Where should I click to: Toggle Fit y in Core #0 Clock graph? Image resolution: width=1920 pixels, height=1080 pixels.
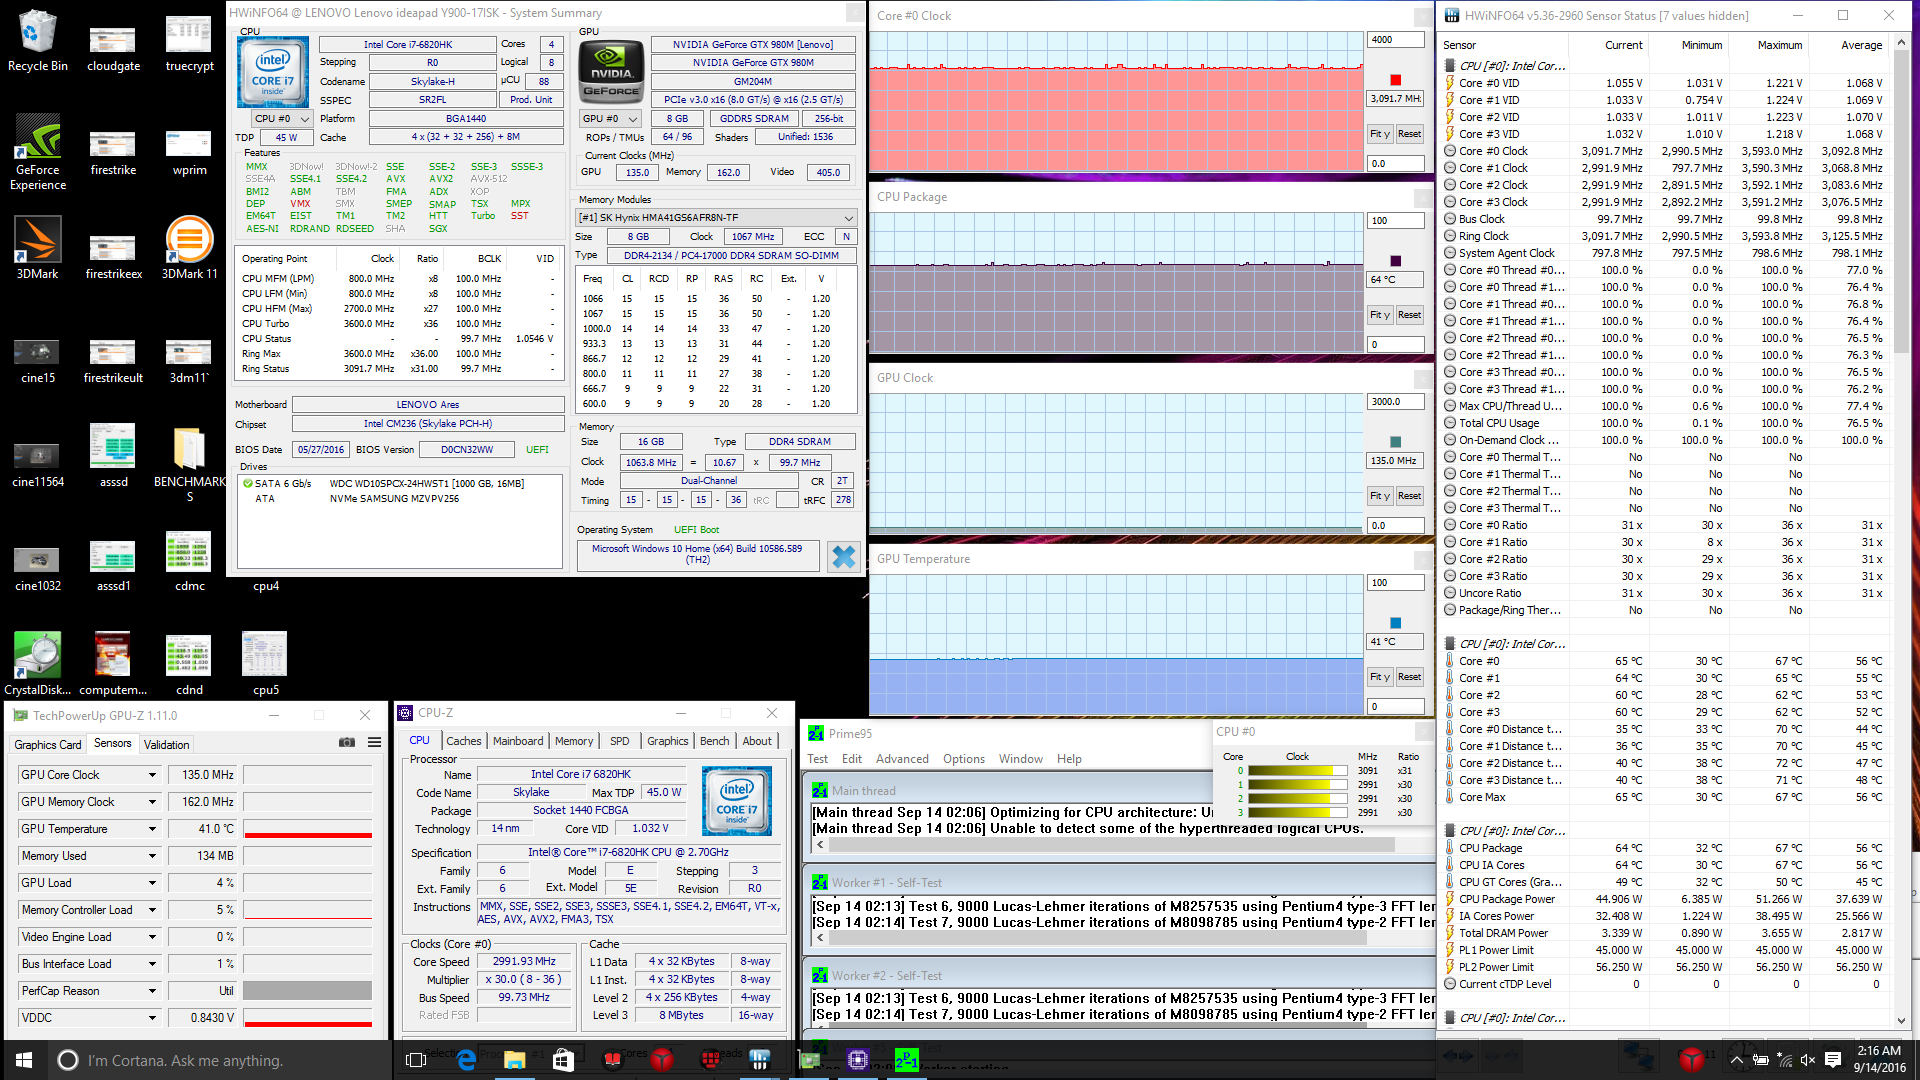click(x=1380, y=134)
